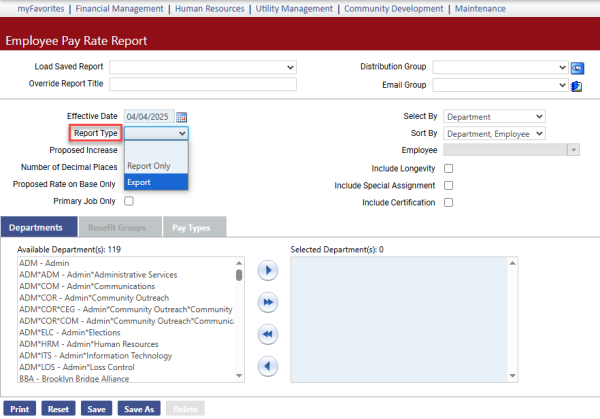Open the Select By Department dropdown
The width and height of the screenshot is (600, 419).
(x=494, y=117)
